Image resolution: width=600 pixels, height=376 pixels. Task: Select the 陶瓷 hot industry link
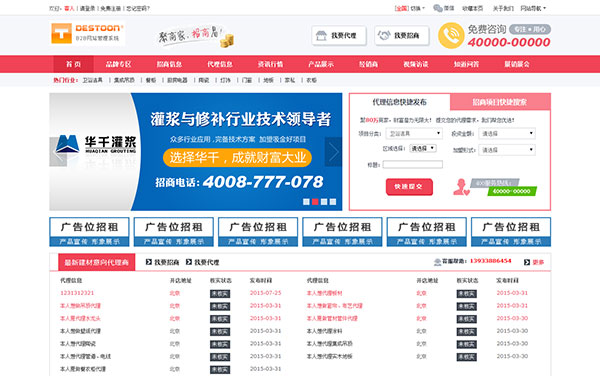point(204,80)
